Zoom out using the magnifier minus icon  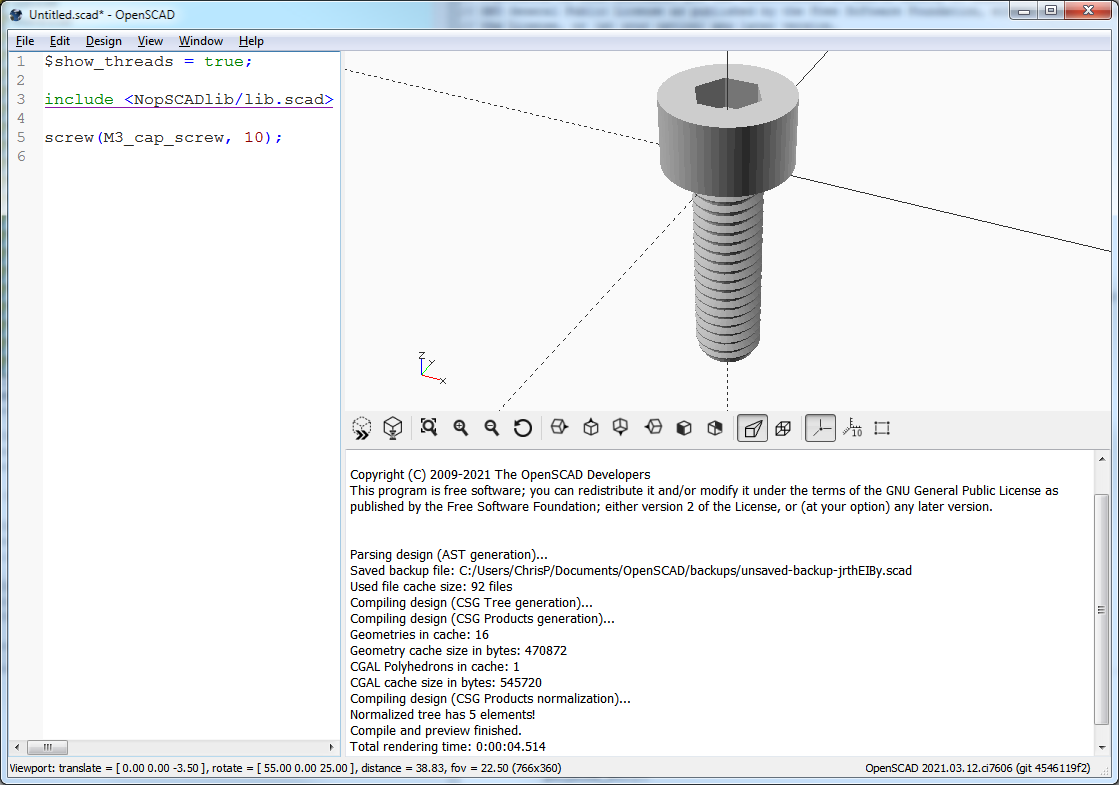(491, 428)
